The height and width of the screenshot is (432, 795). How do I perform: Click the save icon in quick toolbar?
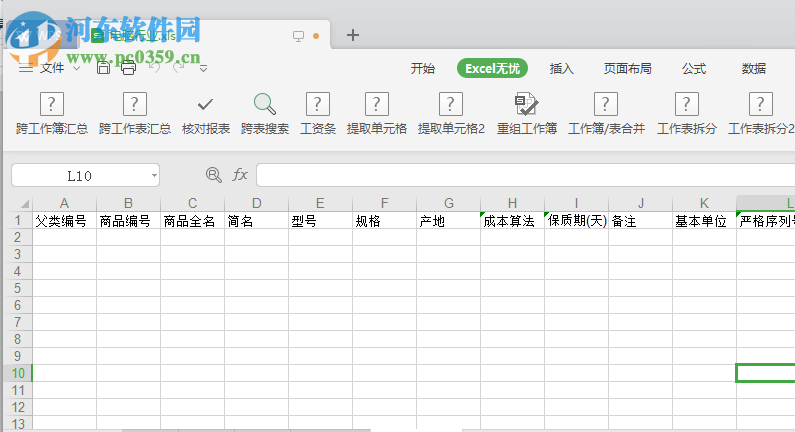point(103,67)
